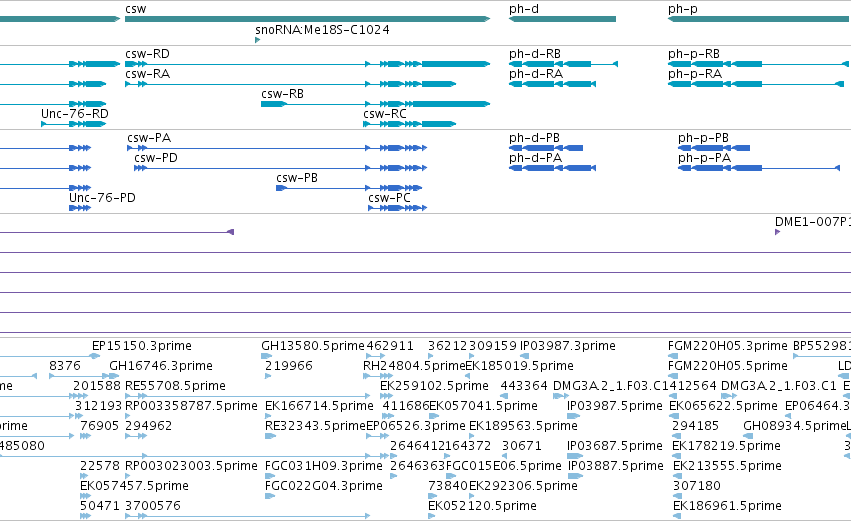Image resolution: width=851 pixels, height=521 pixels.
Task: Select the EK213555.5prime EST label
Action: click(x=727, y=467)
